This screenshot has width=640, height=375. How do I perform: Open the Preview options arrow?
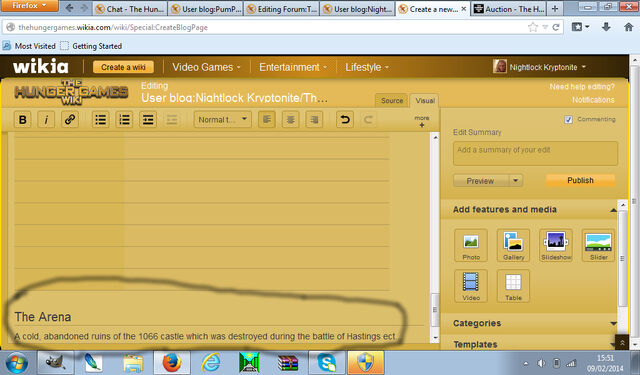coord(516,180)
